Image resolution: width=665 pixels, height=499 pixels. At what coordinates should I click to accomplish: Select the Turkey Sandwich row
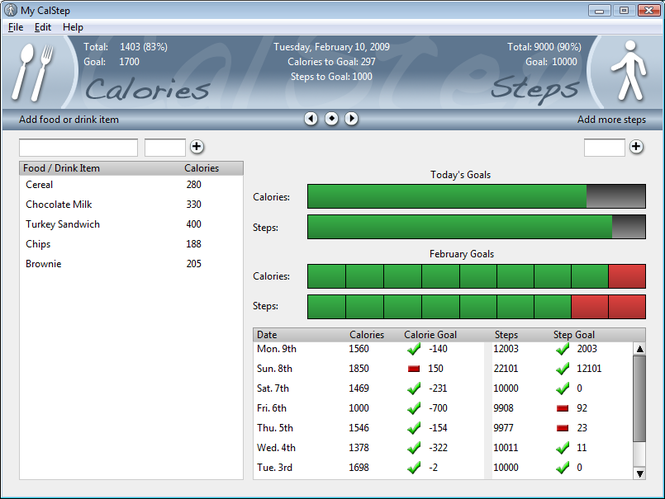pyautogui.click(x=131, y=224)
